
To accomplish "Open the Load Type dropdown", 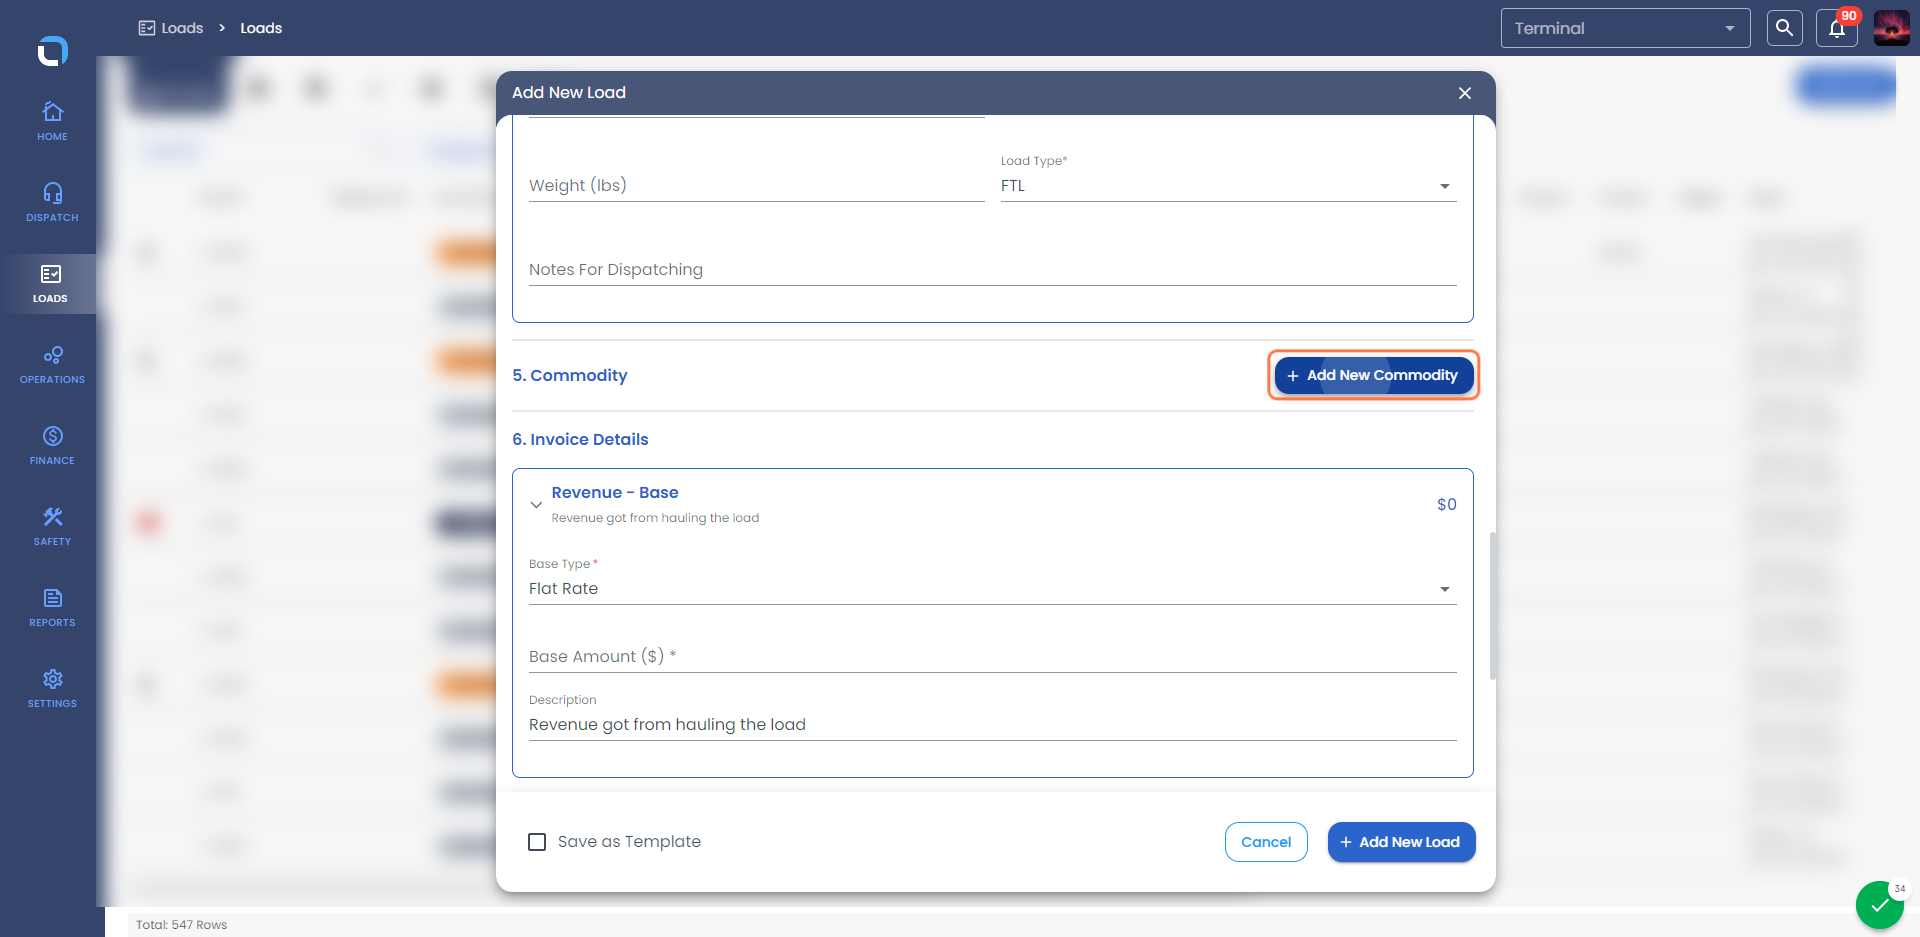I will pos(1228,186).
